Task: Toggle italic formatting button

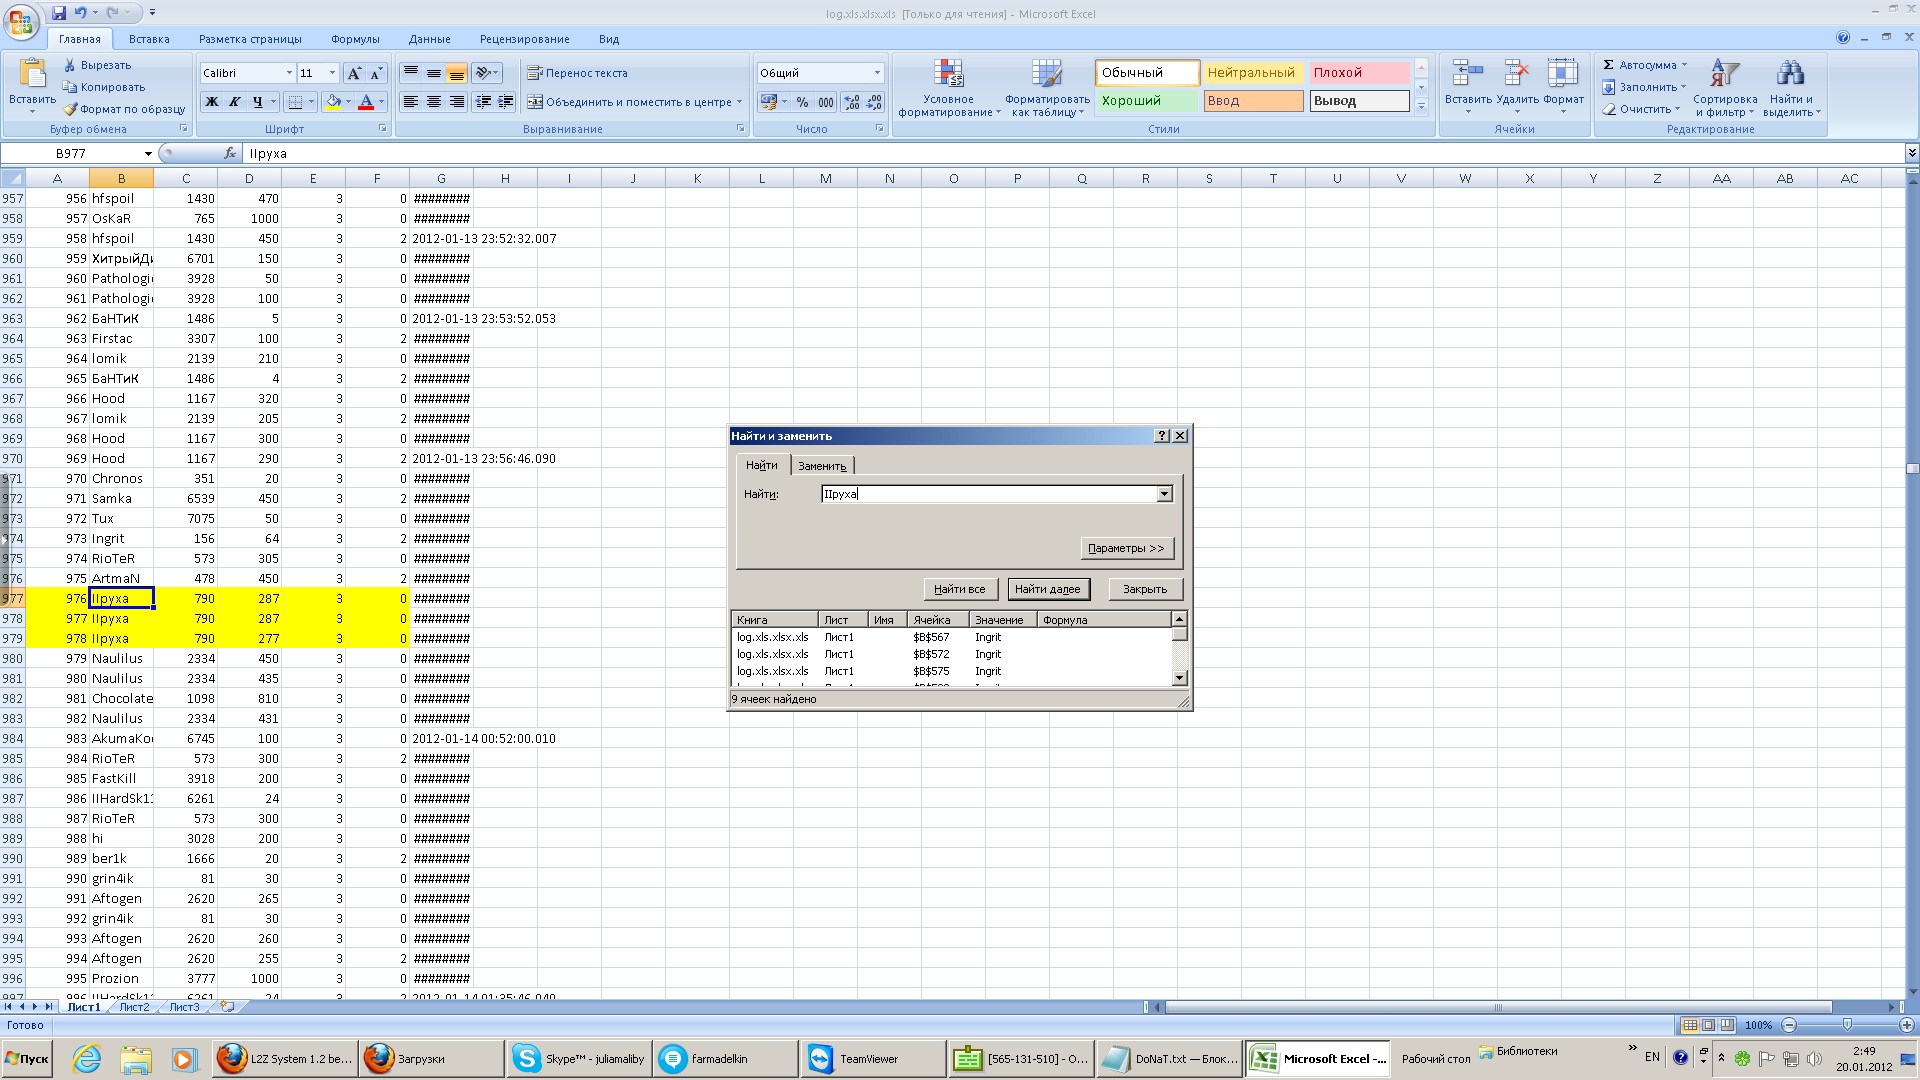Action: pyautogui.click(x=234, y=102)
